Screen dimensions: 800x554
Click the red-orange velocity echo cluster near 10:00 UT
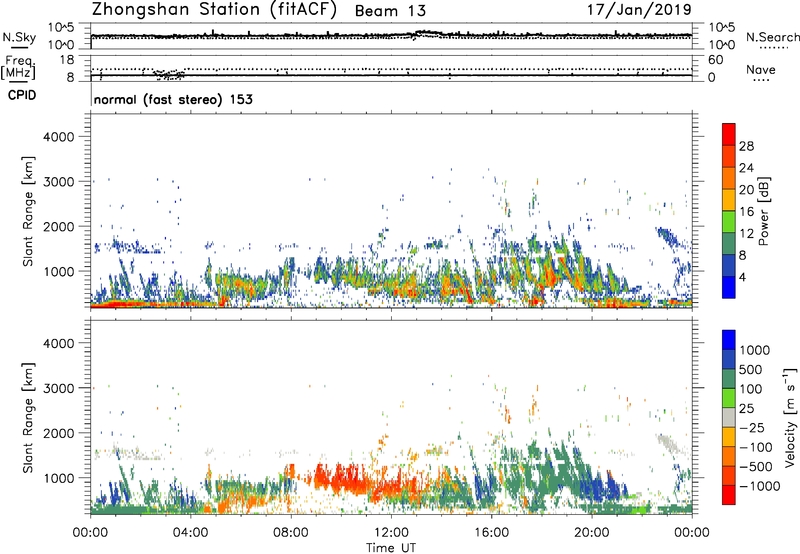(339, 477)
